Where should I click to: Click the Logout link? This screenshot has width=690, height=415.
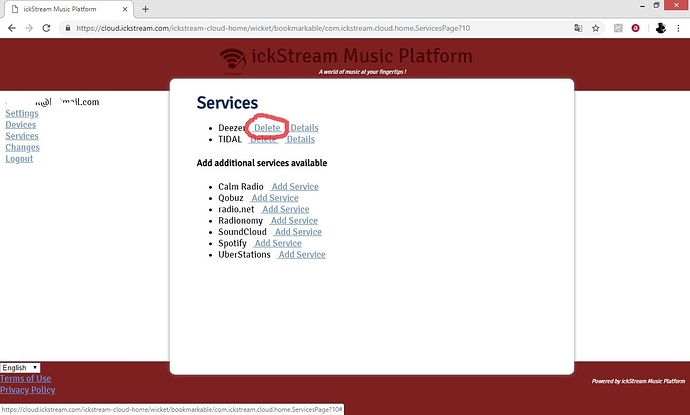coord(19,159)
